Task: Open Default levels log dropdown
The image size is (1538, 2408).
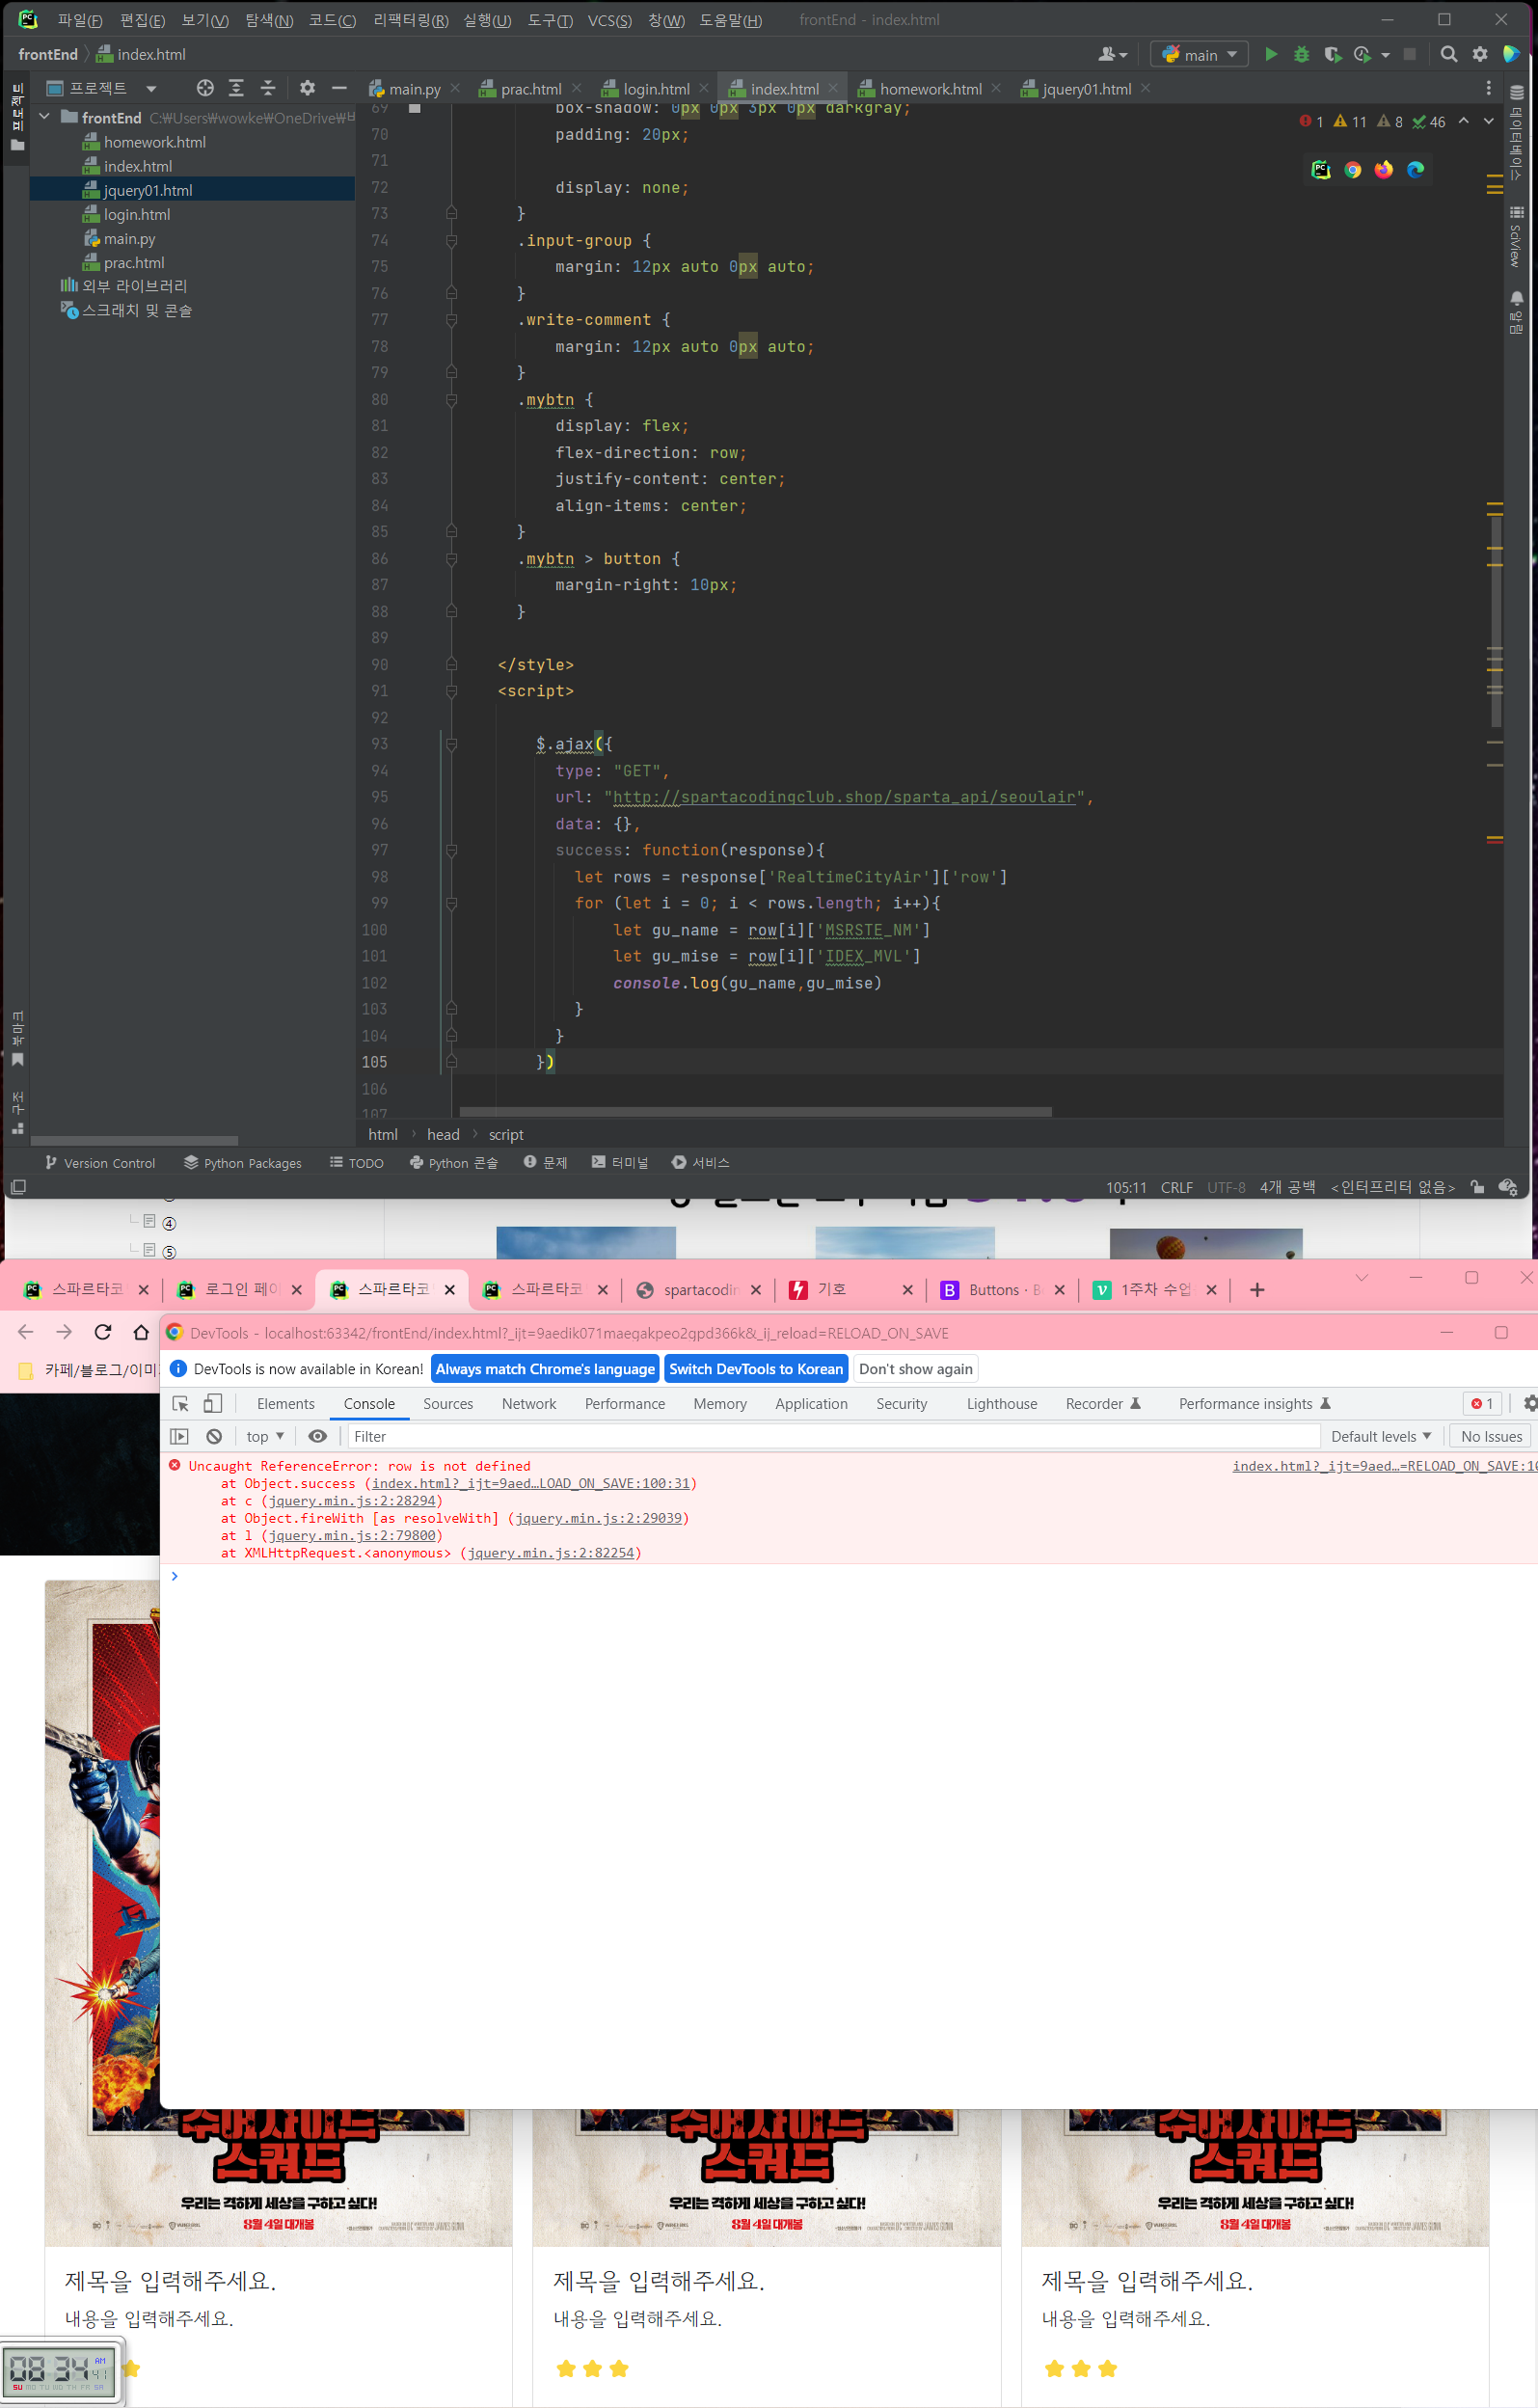Action: tap(1381, 1436)
